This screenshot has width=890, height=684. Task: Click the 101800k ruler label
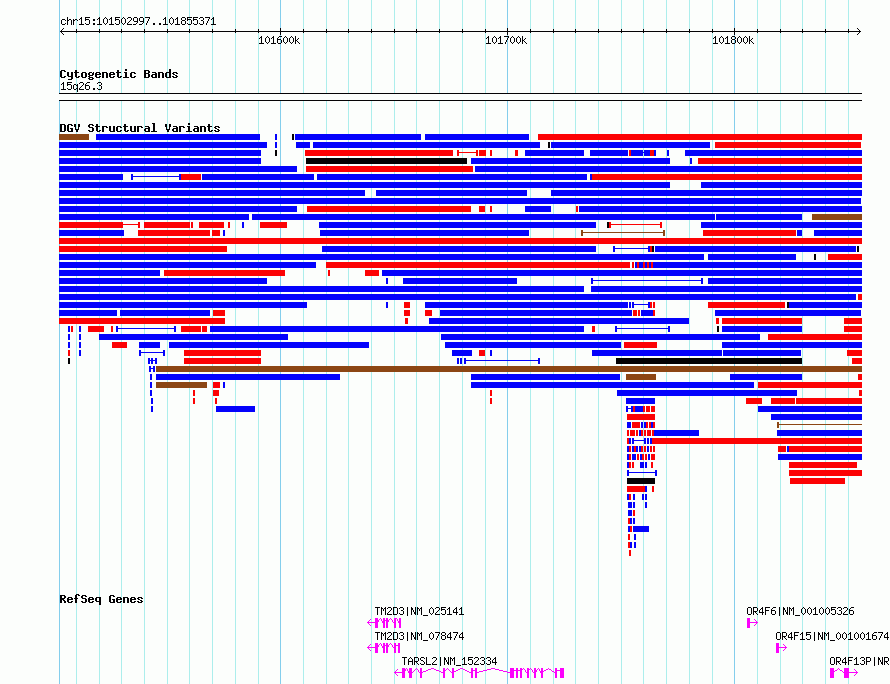(733, 40)
